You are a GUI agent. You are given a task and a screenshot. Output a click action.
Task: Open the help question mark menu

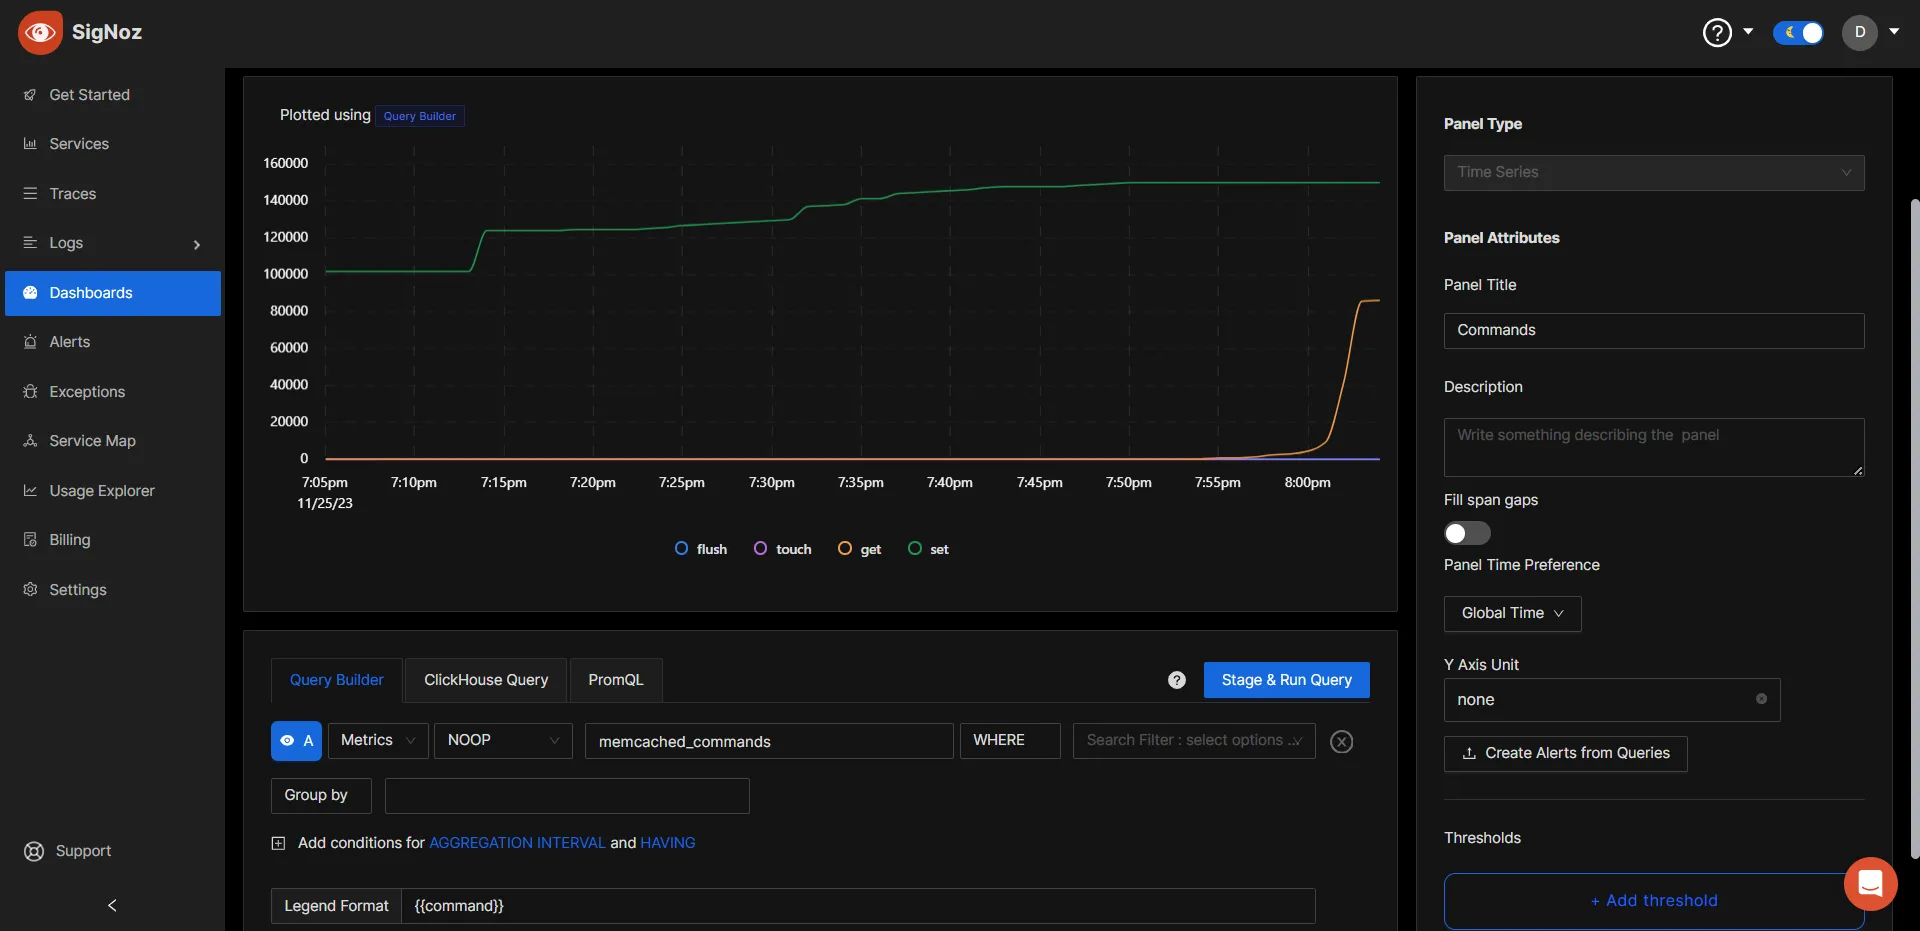tap(1717, 32)
